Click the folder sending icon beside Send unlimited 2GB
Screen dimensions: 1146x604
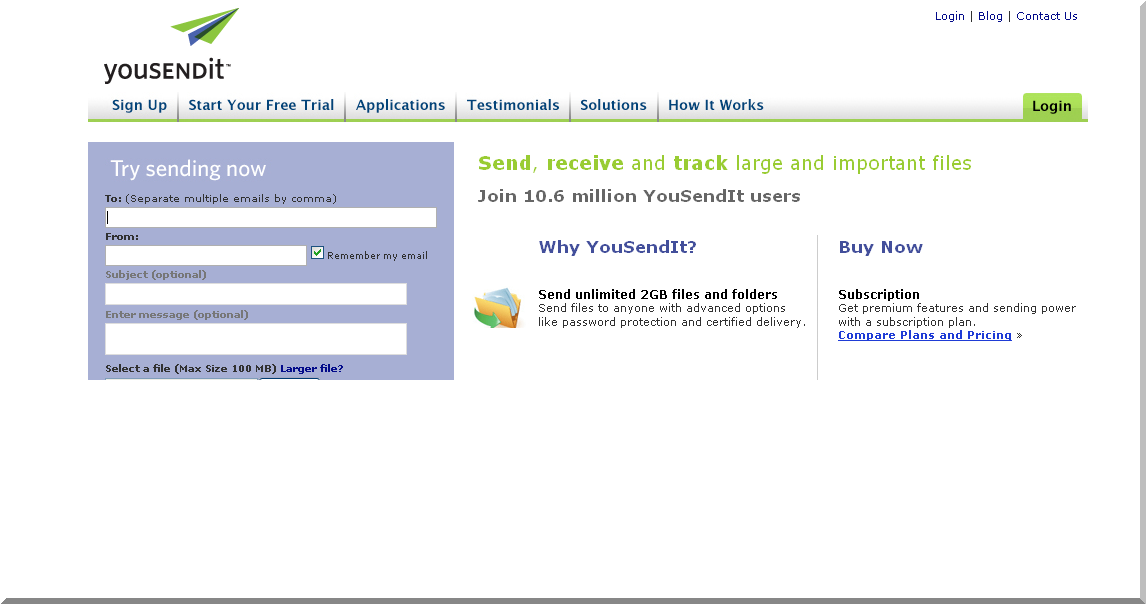coord(497,308)
